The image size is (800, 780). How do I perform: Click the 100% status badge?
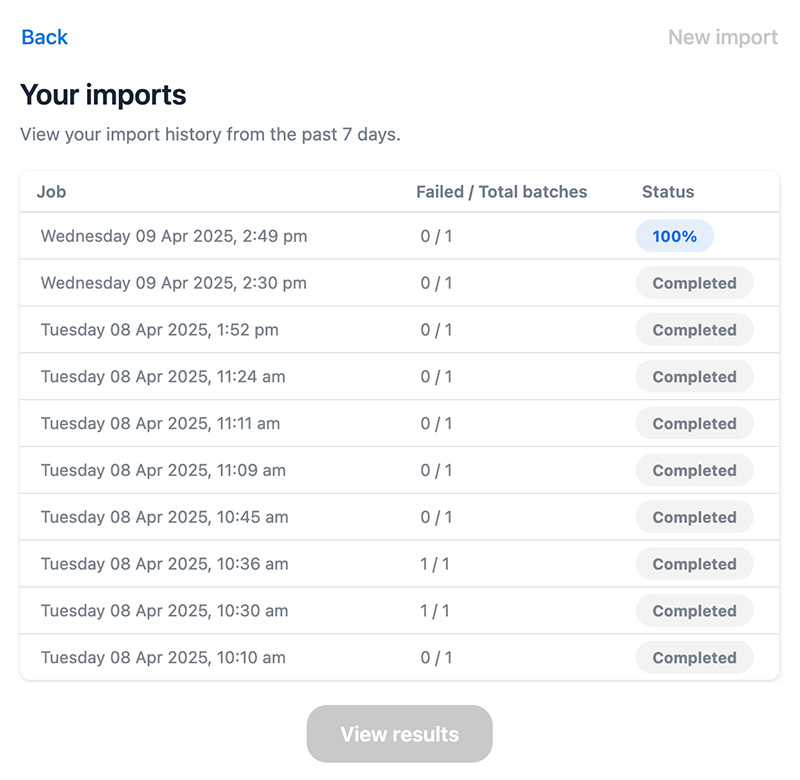[674, 237]
